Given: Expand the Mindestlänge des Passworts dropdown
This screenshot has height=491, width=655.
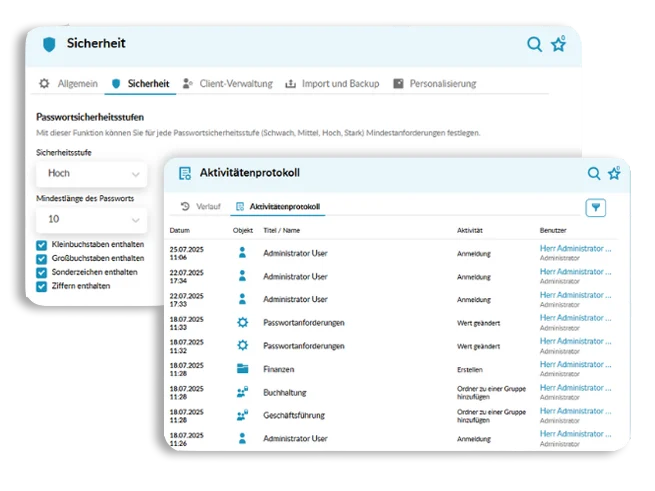Looking at the screenshot, I should pos(91,220).
